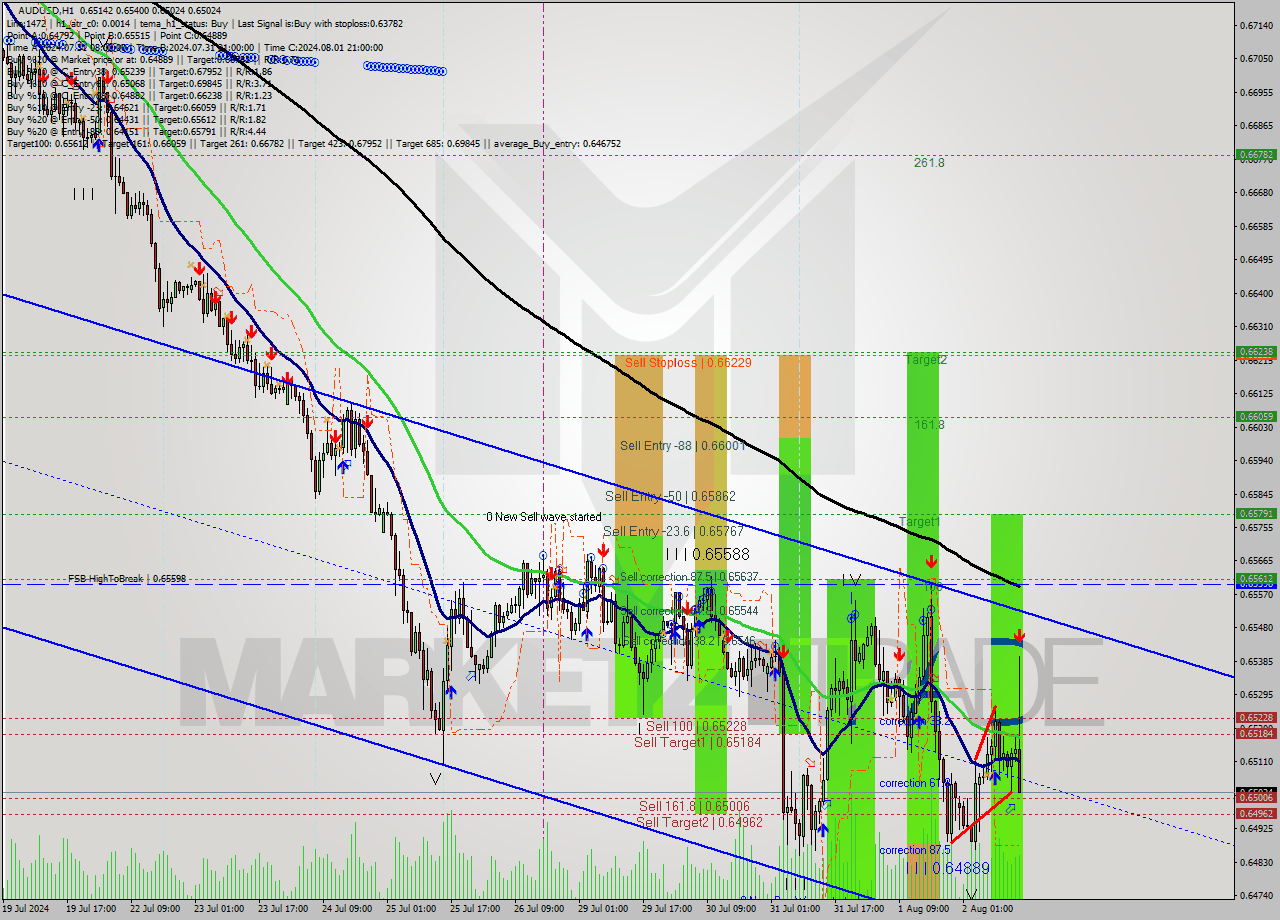The image size is (1280, 920).
Task: Select the 'Sell Target1 | 0.65184' label
Action: [698, 742]
